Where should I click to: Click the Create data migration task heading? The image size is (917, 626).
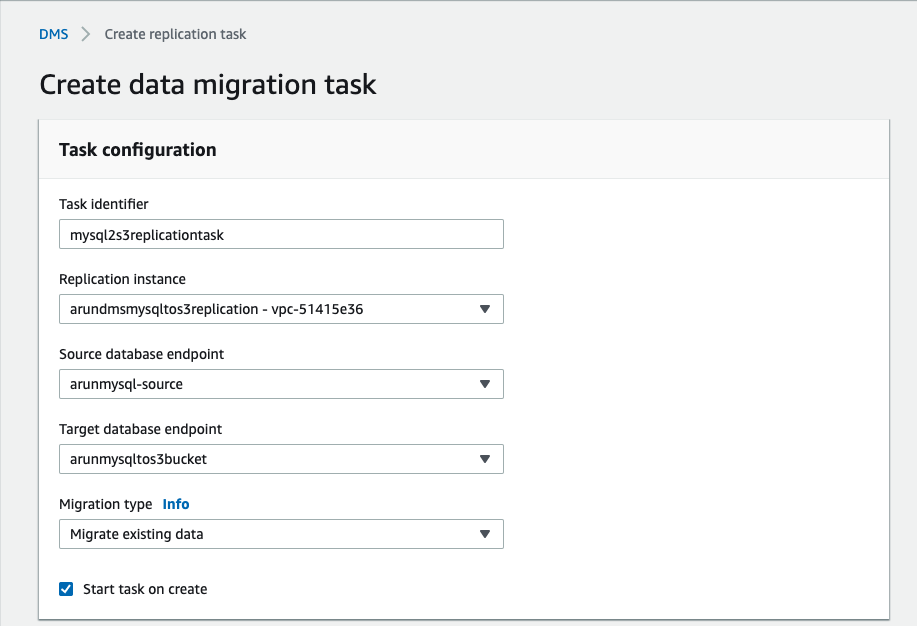point(208,84)
